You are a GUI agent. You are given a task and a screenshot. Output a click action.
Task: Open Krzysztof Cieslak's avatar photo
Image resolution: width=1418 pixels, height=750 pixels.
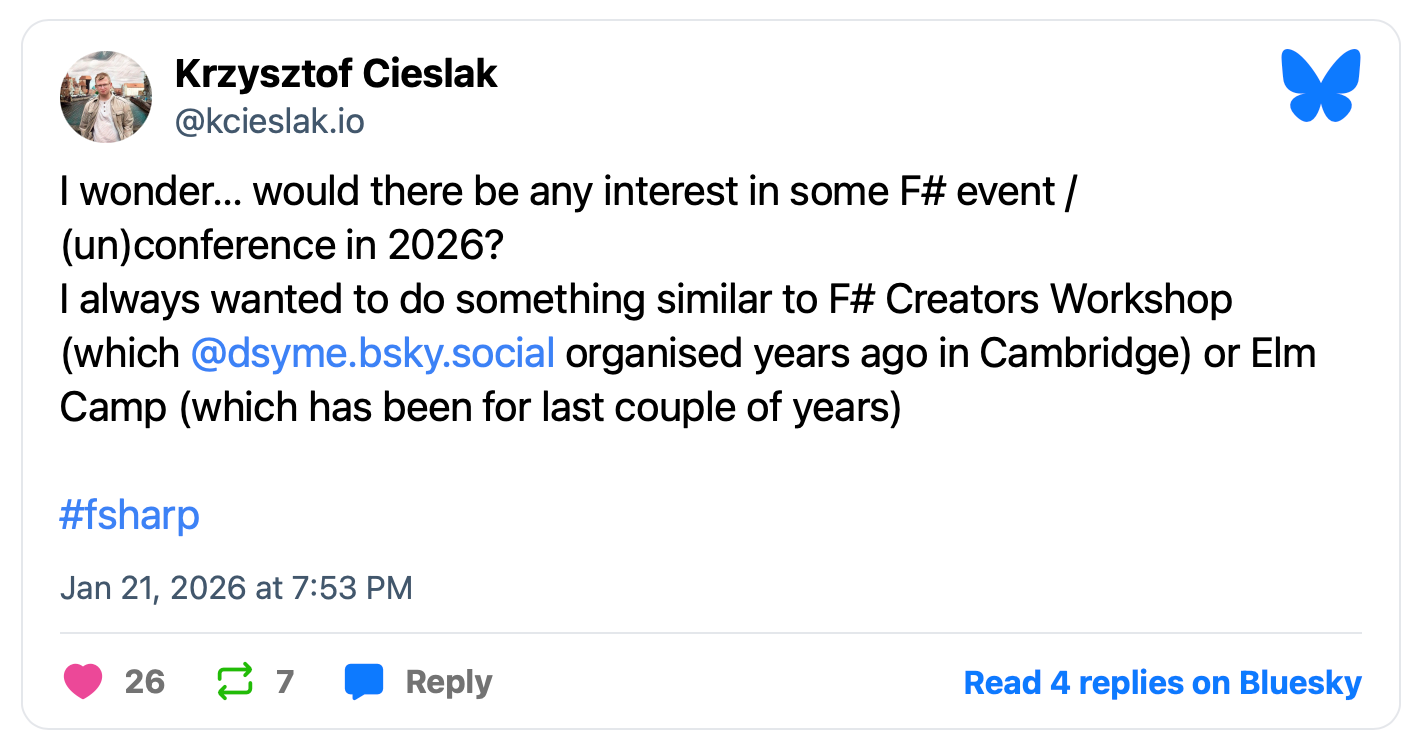coord(106,97)
